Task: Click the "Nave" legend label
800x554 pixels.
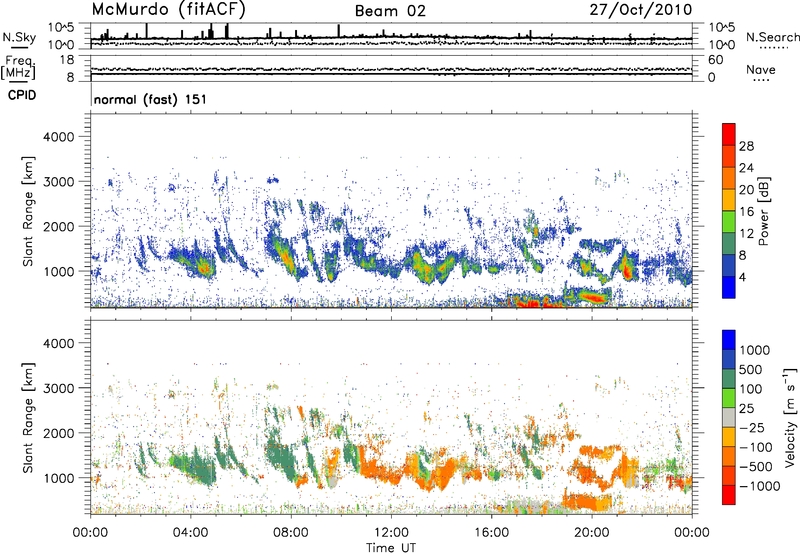Action: click(761, 69)
